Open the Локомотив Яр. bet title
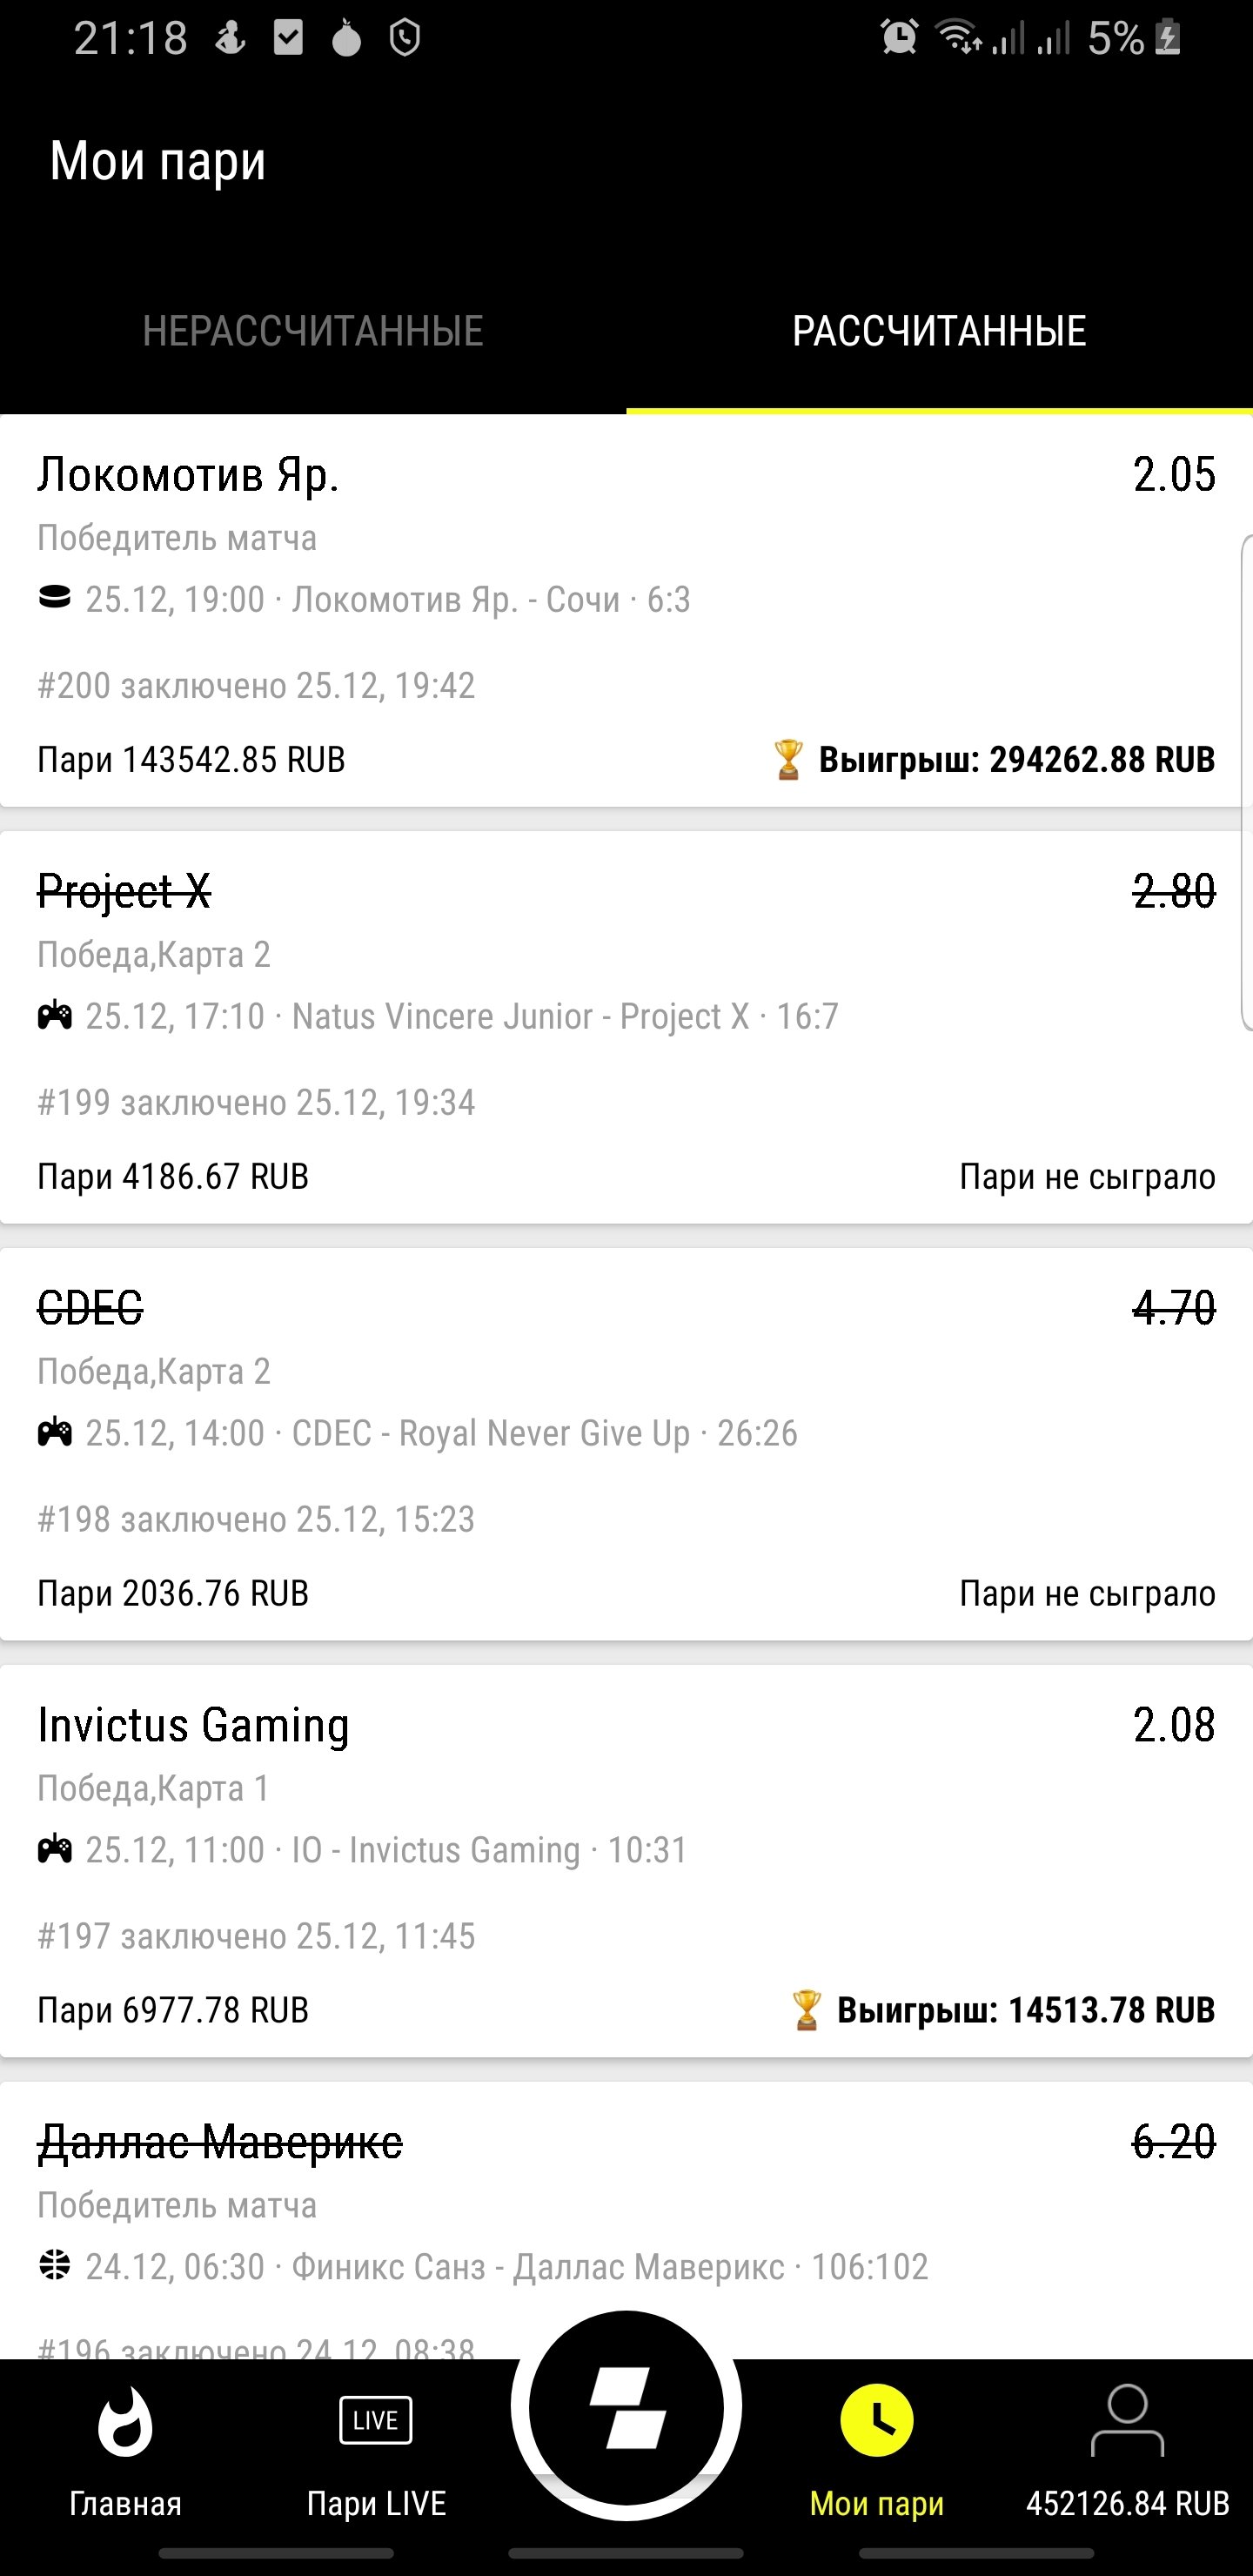This screenshot has height=2576, width=1253. click(188, 475)
